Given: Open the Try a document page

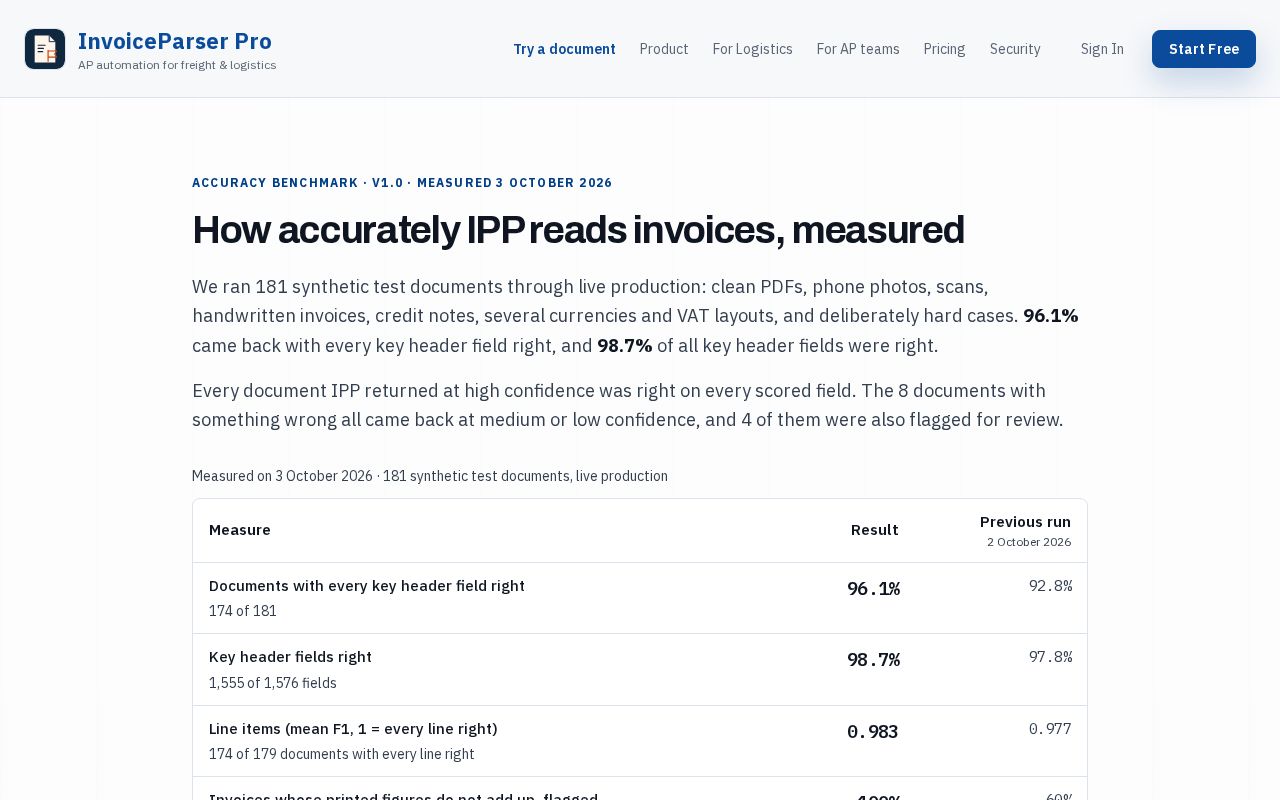Looking at the screenshot, I should point(564,49).
